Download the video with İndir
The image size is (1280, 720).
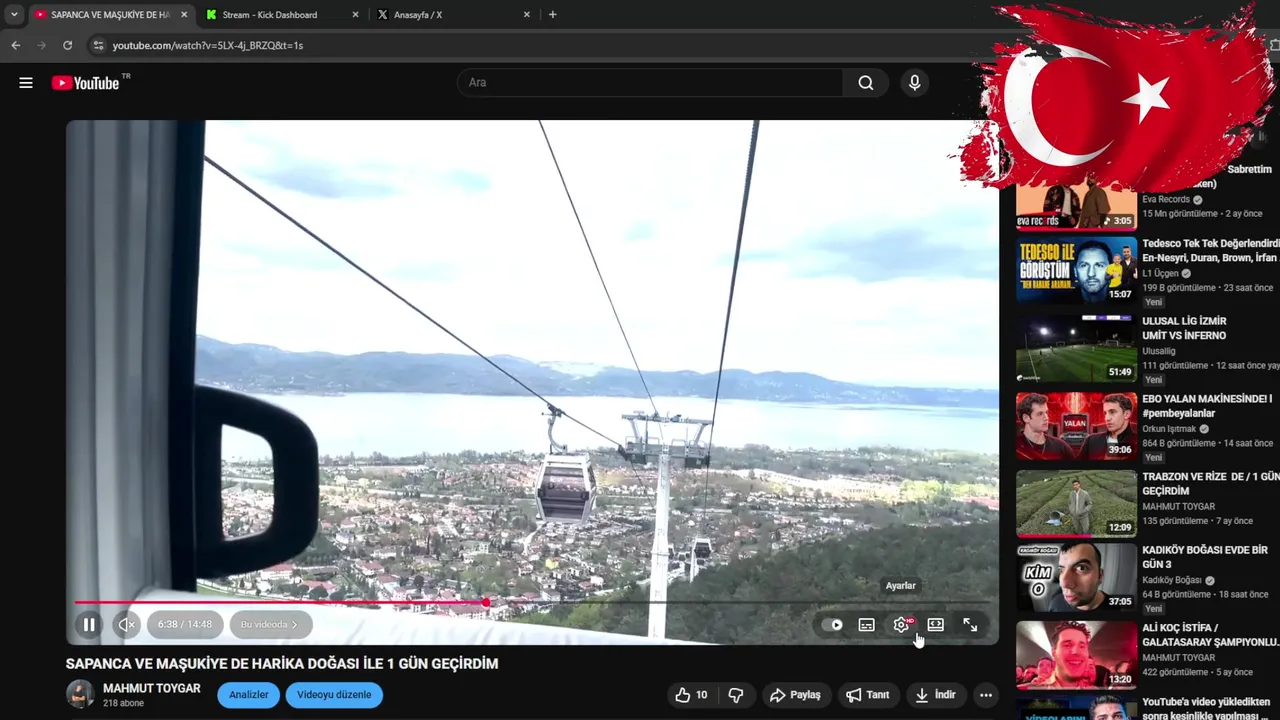936,695
